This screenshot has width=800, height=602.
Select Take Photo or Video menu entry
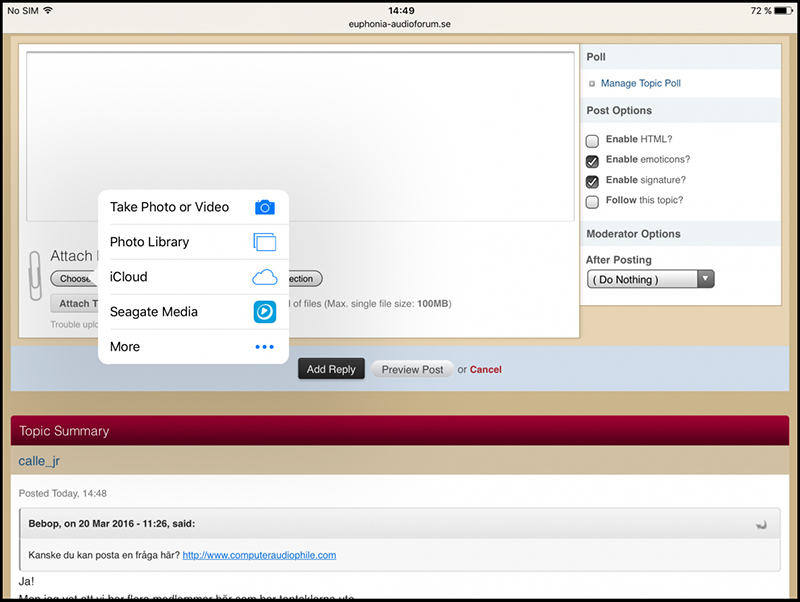click(170, 207)
